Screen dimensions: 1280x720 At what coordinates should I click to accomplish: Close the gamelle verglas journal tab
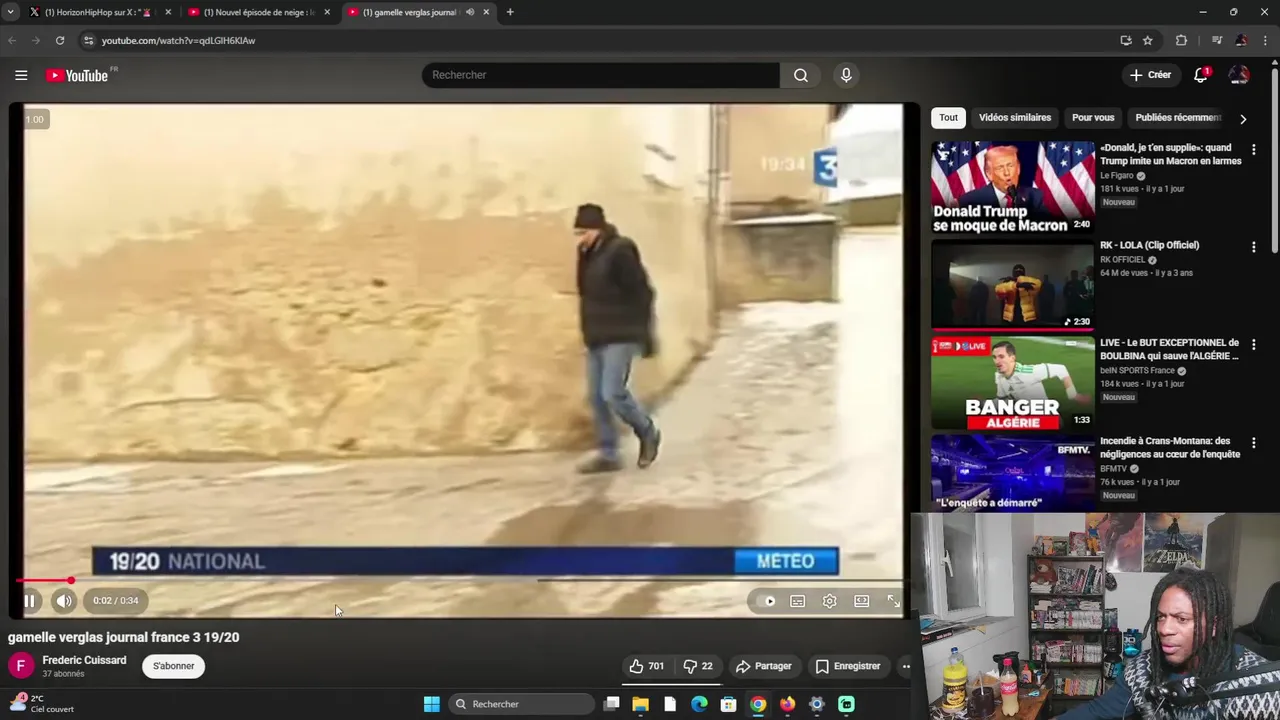point(486,12)
